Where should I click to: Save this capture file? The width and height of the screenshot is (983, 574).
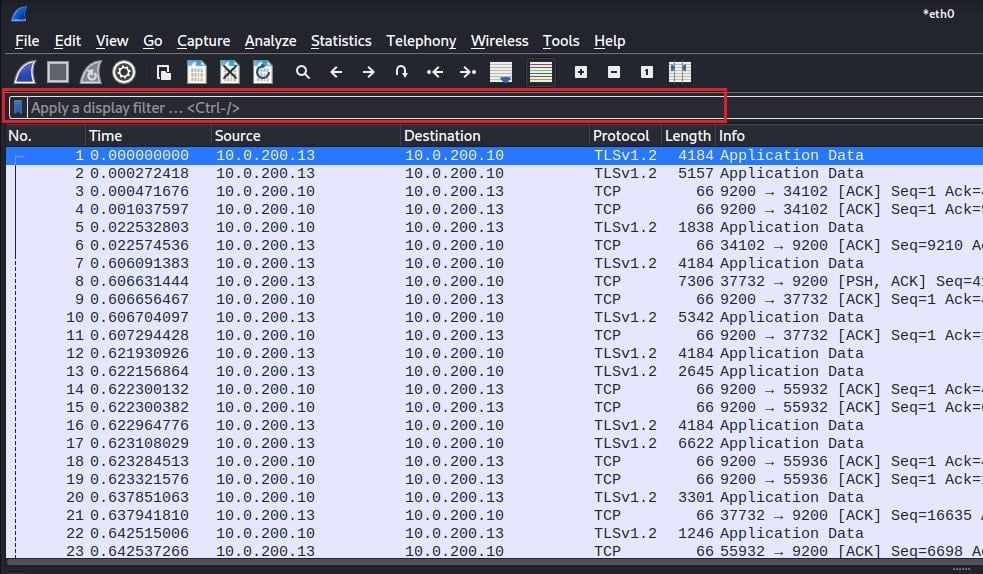[197, 72]
